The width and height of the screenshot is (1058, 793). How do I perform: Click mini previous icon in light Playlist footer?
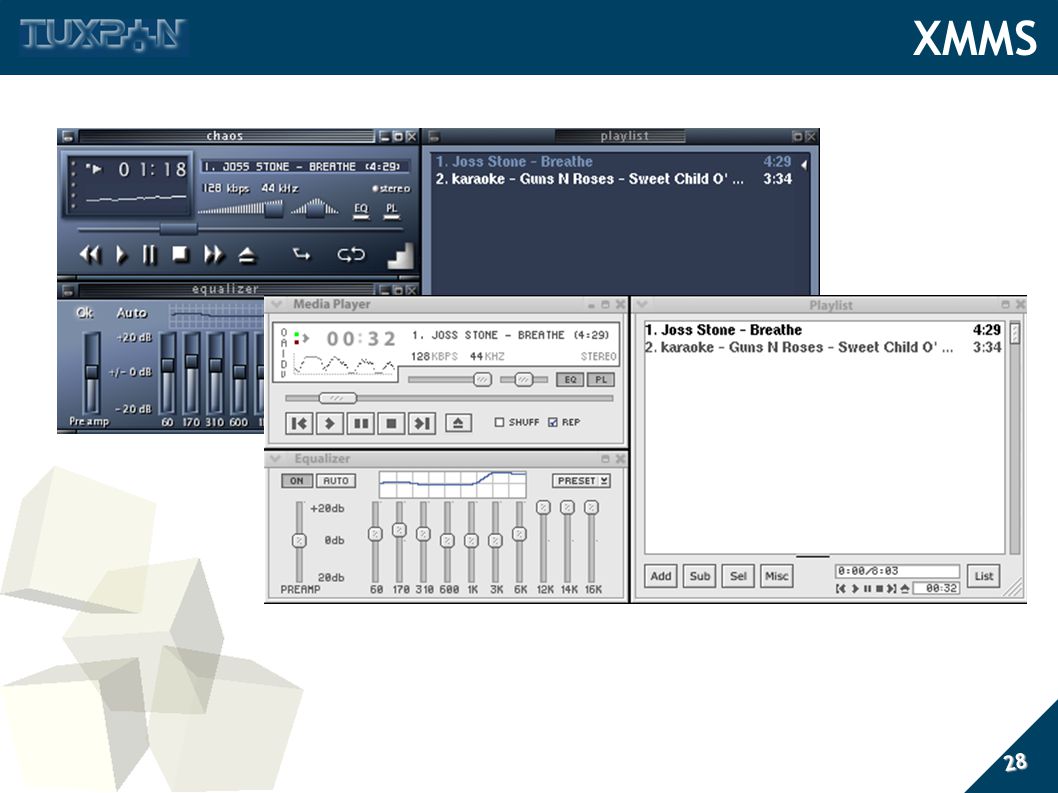click(841, 589)
